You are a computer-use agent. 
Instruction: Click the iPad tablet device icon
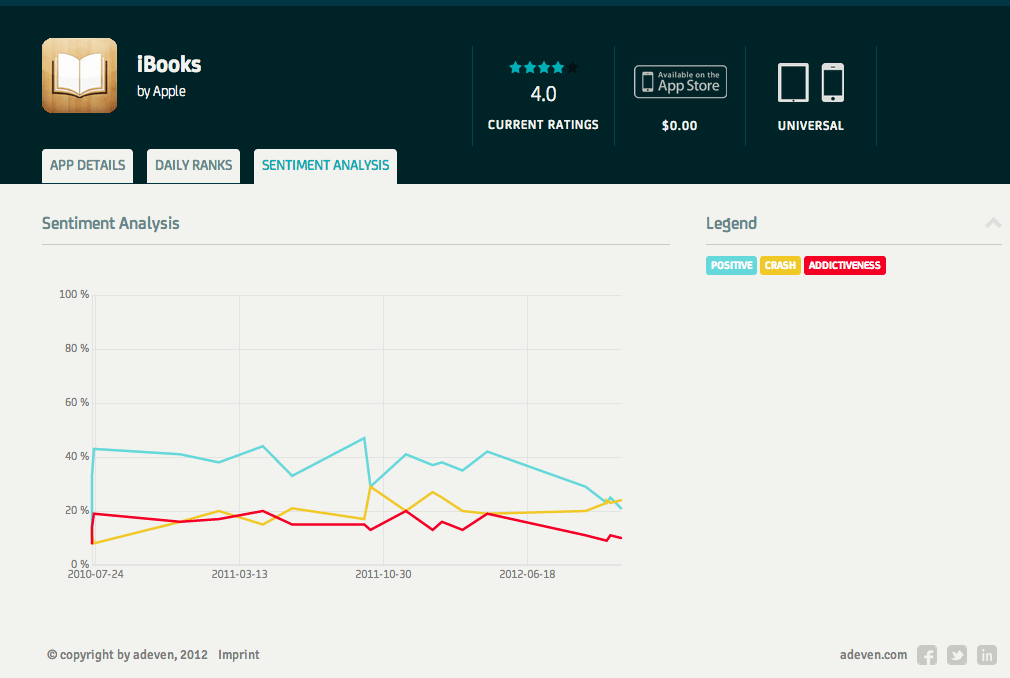point(793,83)
